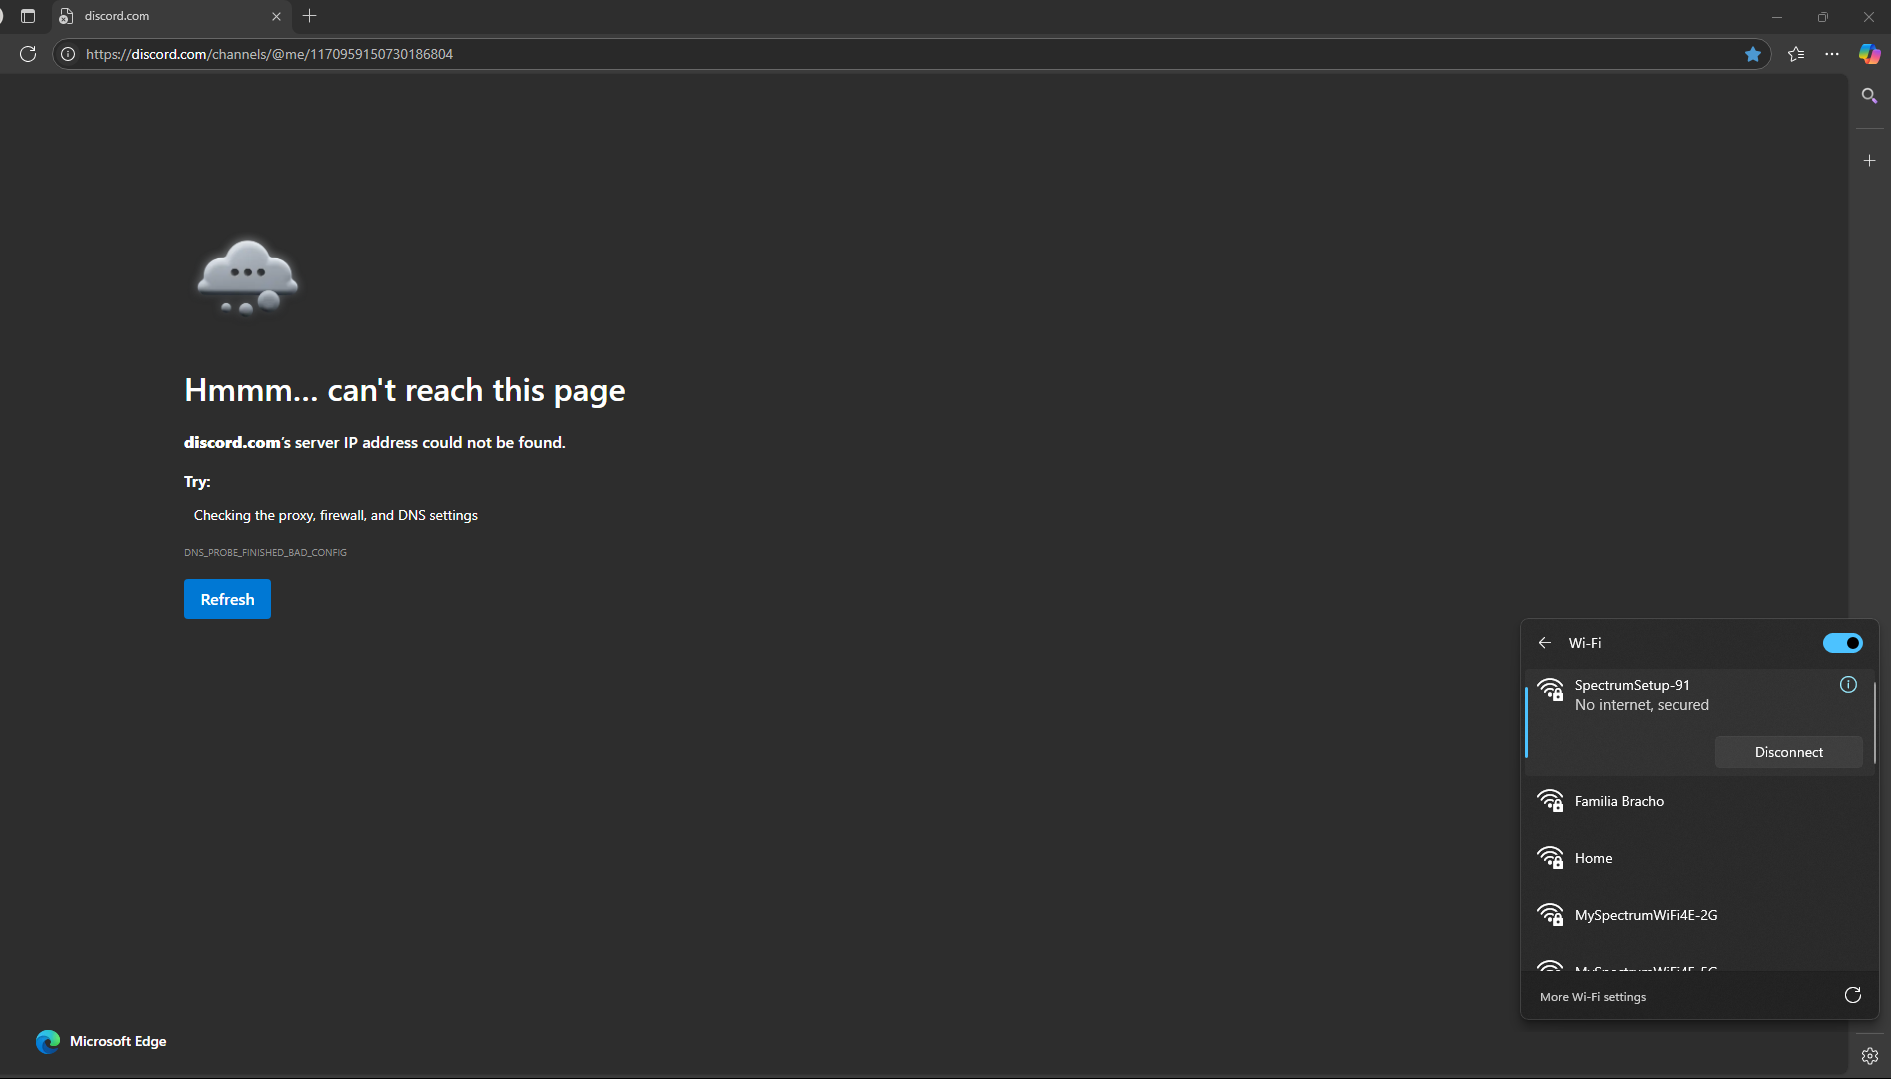Go back using Wi-Fi panel arrow
Viewport: 1891px width, 1079px height.
(x=1544, y=642)
